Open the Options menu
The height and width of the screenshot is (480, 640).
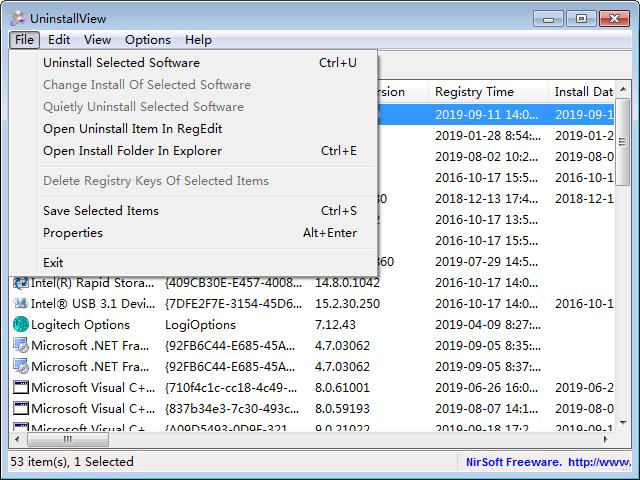(148, 40)
